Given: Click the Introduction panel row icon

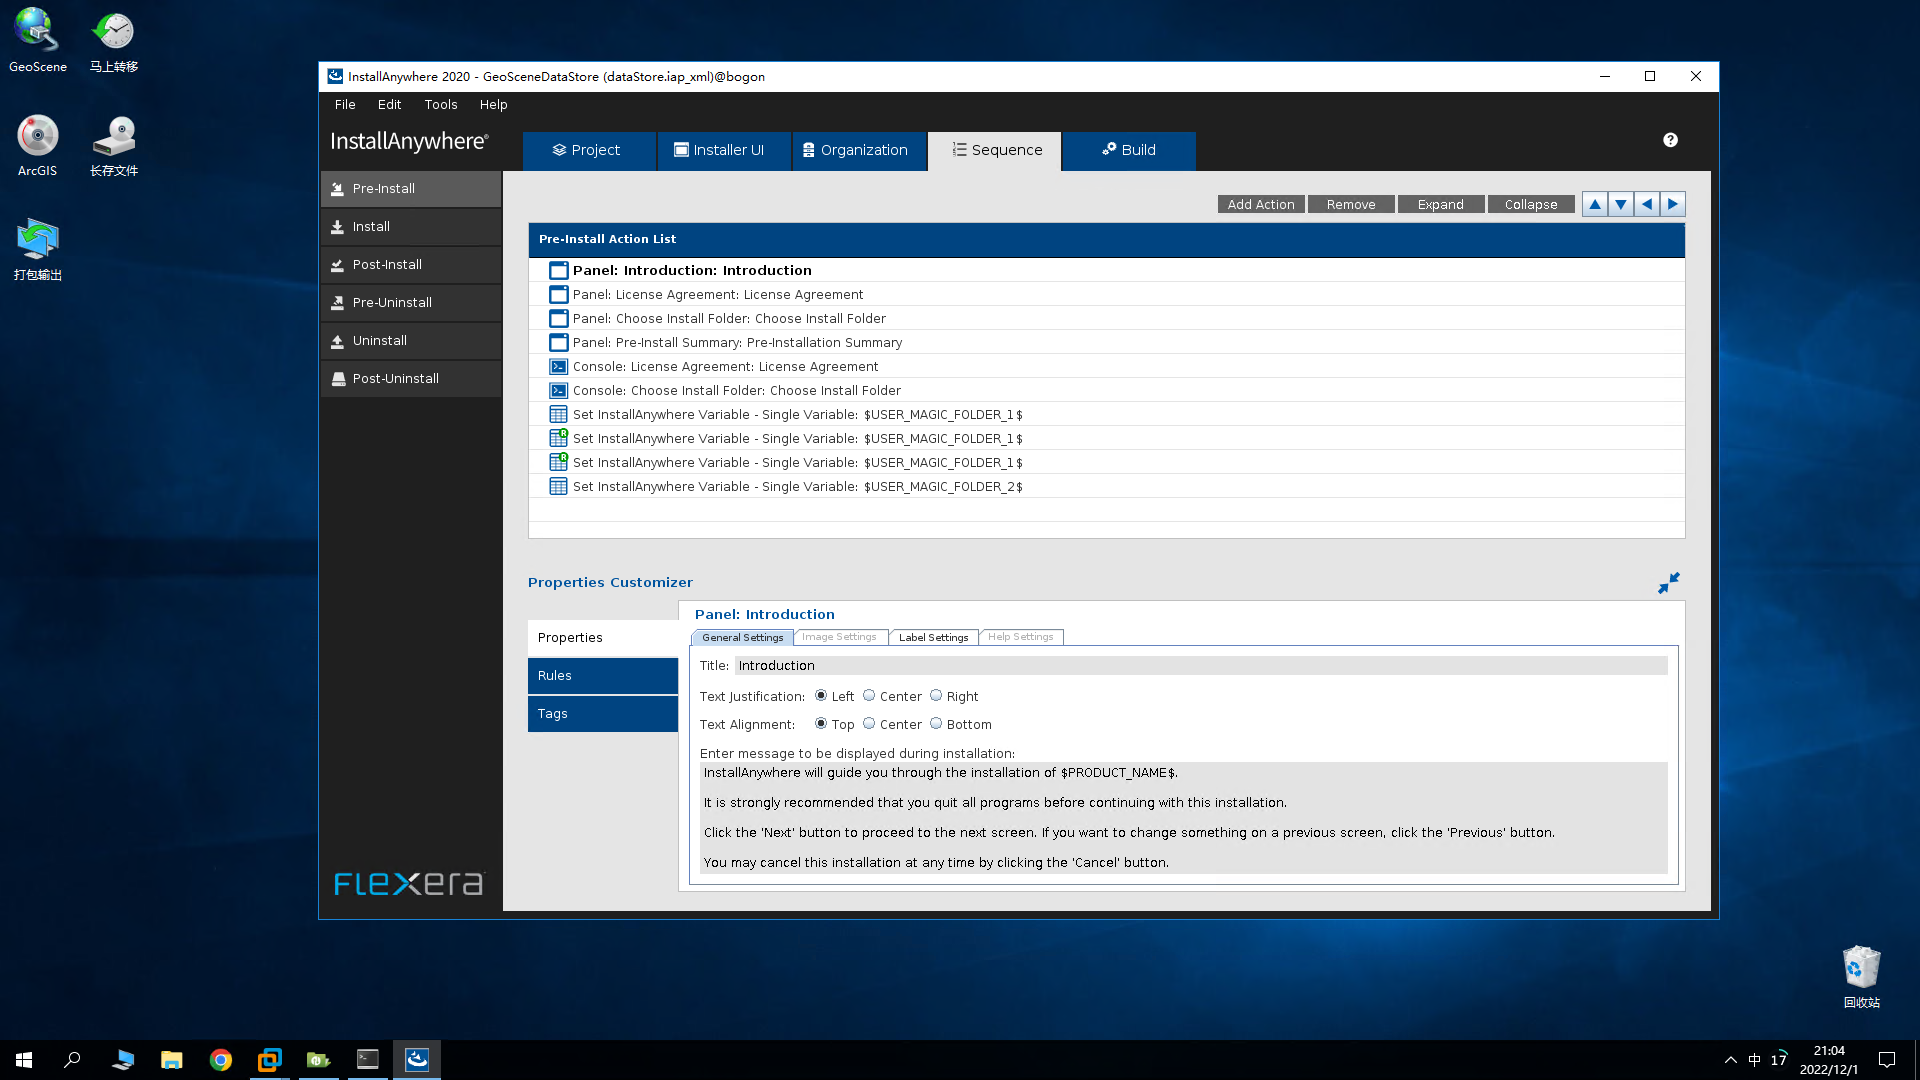Looking at the screenshot, I should coord(559,271).
